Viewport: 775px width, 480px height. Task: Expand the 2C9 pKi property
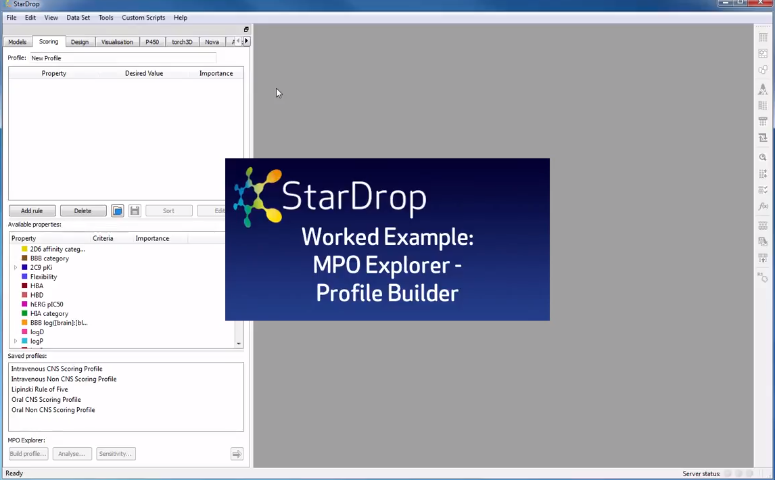(x=15, y=267)
